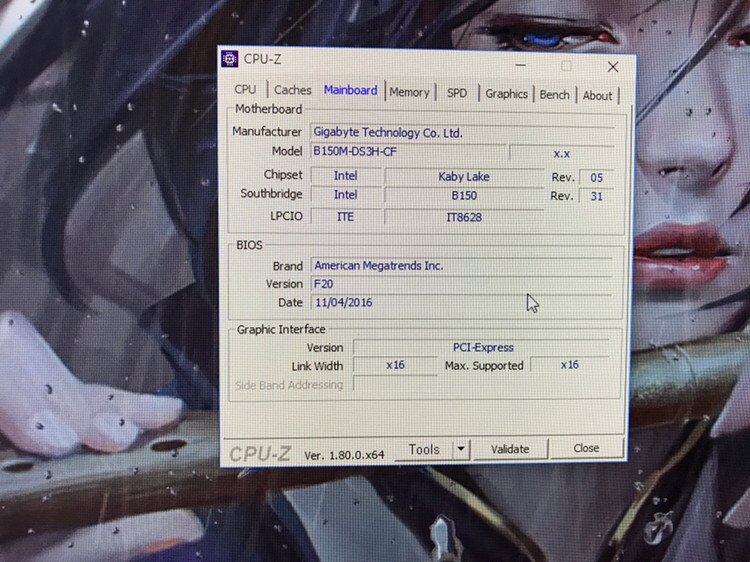750x562 pixels.
Task: Click the CPU-Z app icon in title bar
Action: pos(230,59)
